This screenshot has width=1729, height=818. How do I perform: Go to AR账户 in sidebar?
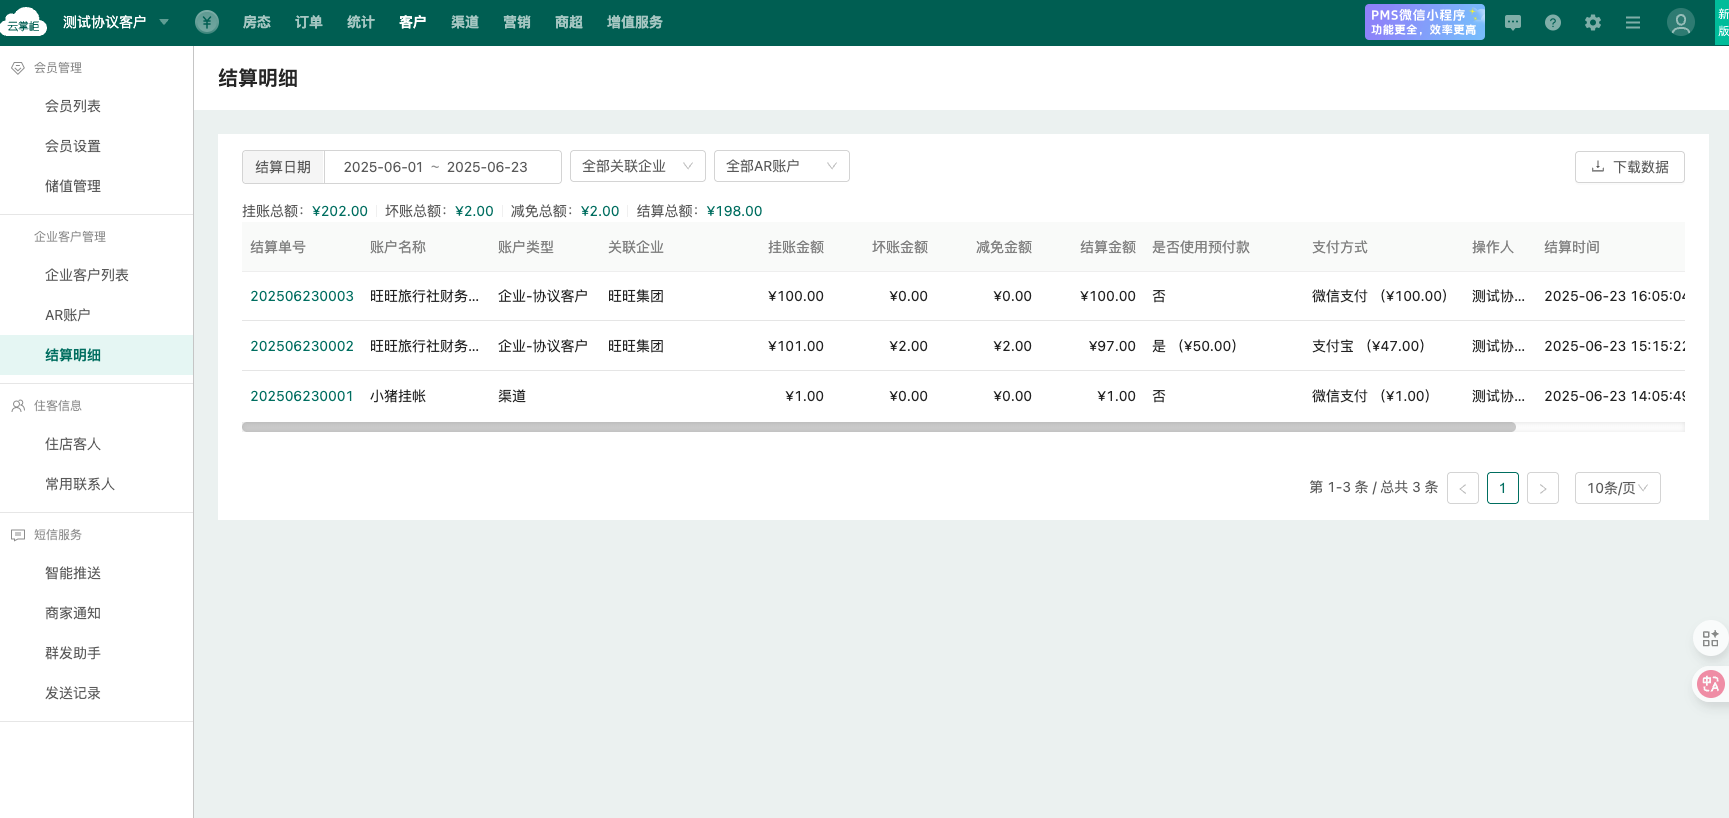click(x=68, y=315)
